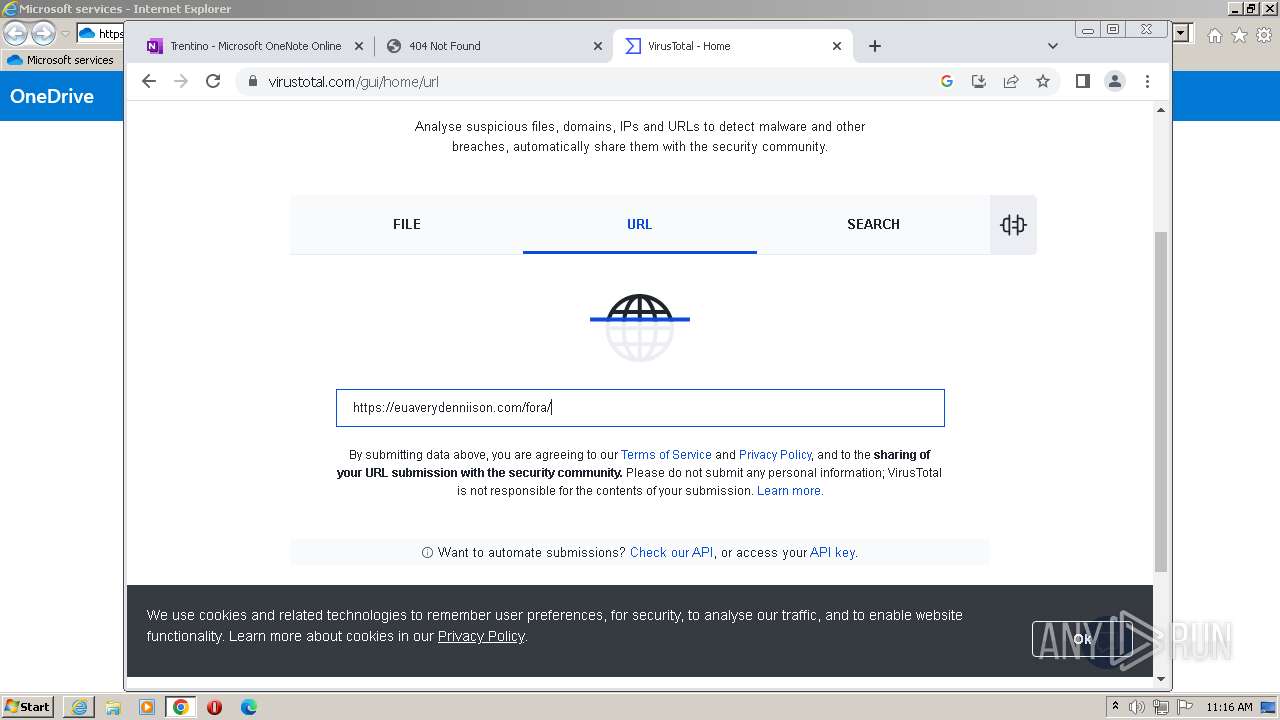Click the install app icon in the address bar

pos(979,81)
